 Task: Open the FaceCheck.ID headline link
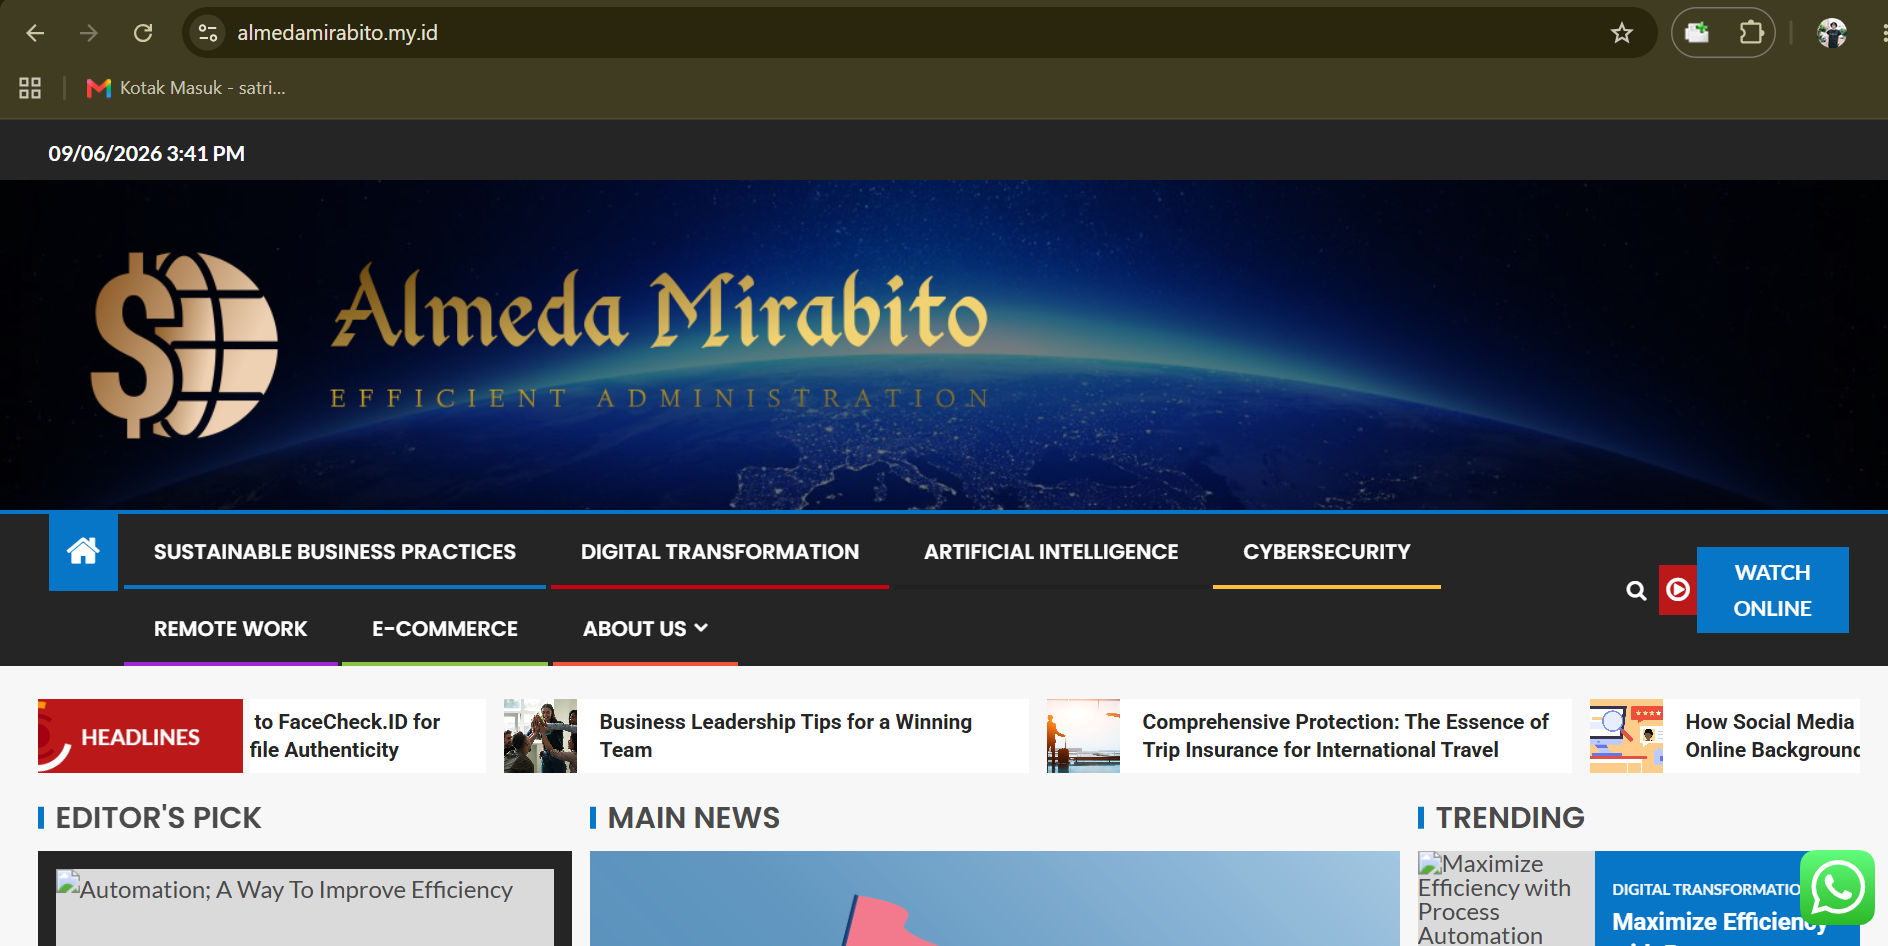point(345,736)
